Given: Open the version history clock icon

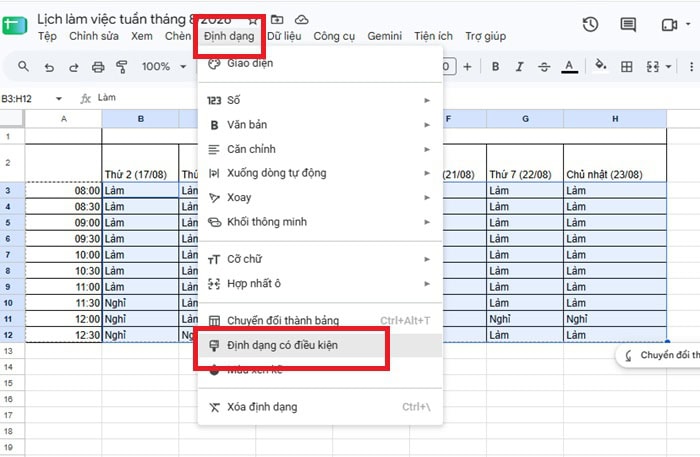Looking at the screenshot, I should click(590, 25).
